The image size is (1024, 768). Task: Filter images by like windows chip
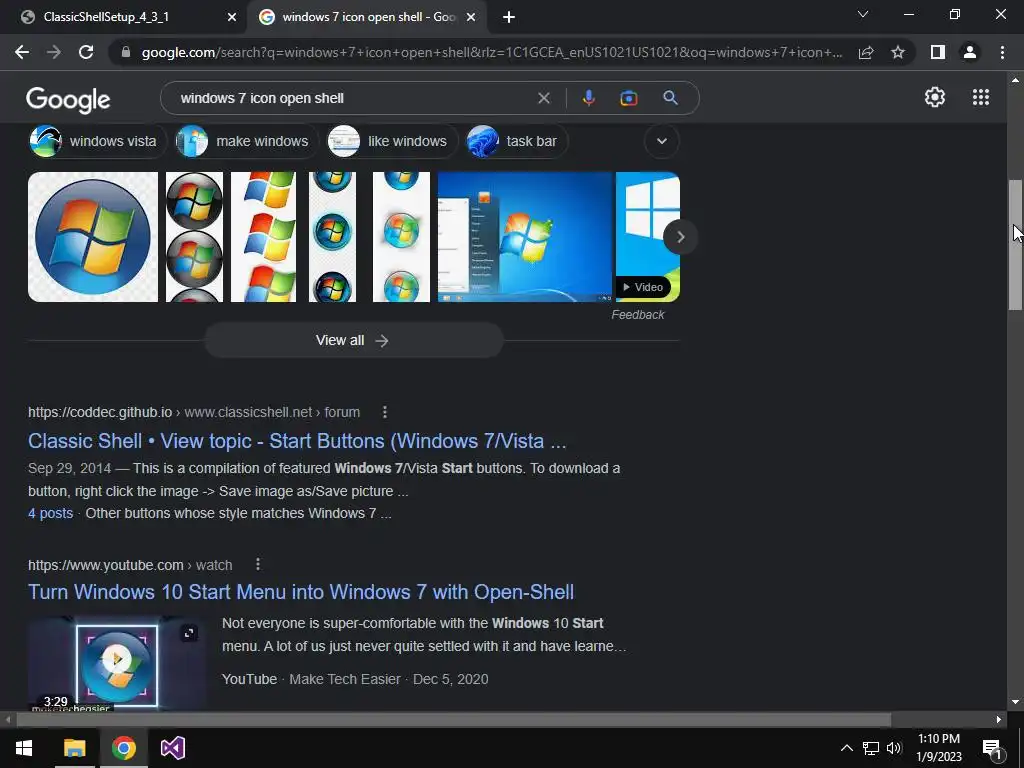click(391, 141)
